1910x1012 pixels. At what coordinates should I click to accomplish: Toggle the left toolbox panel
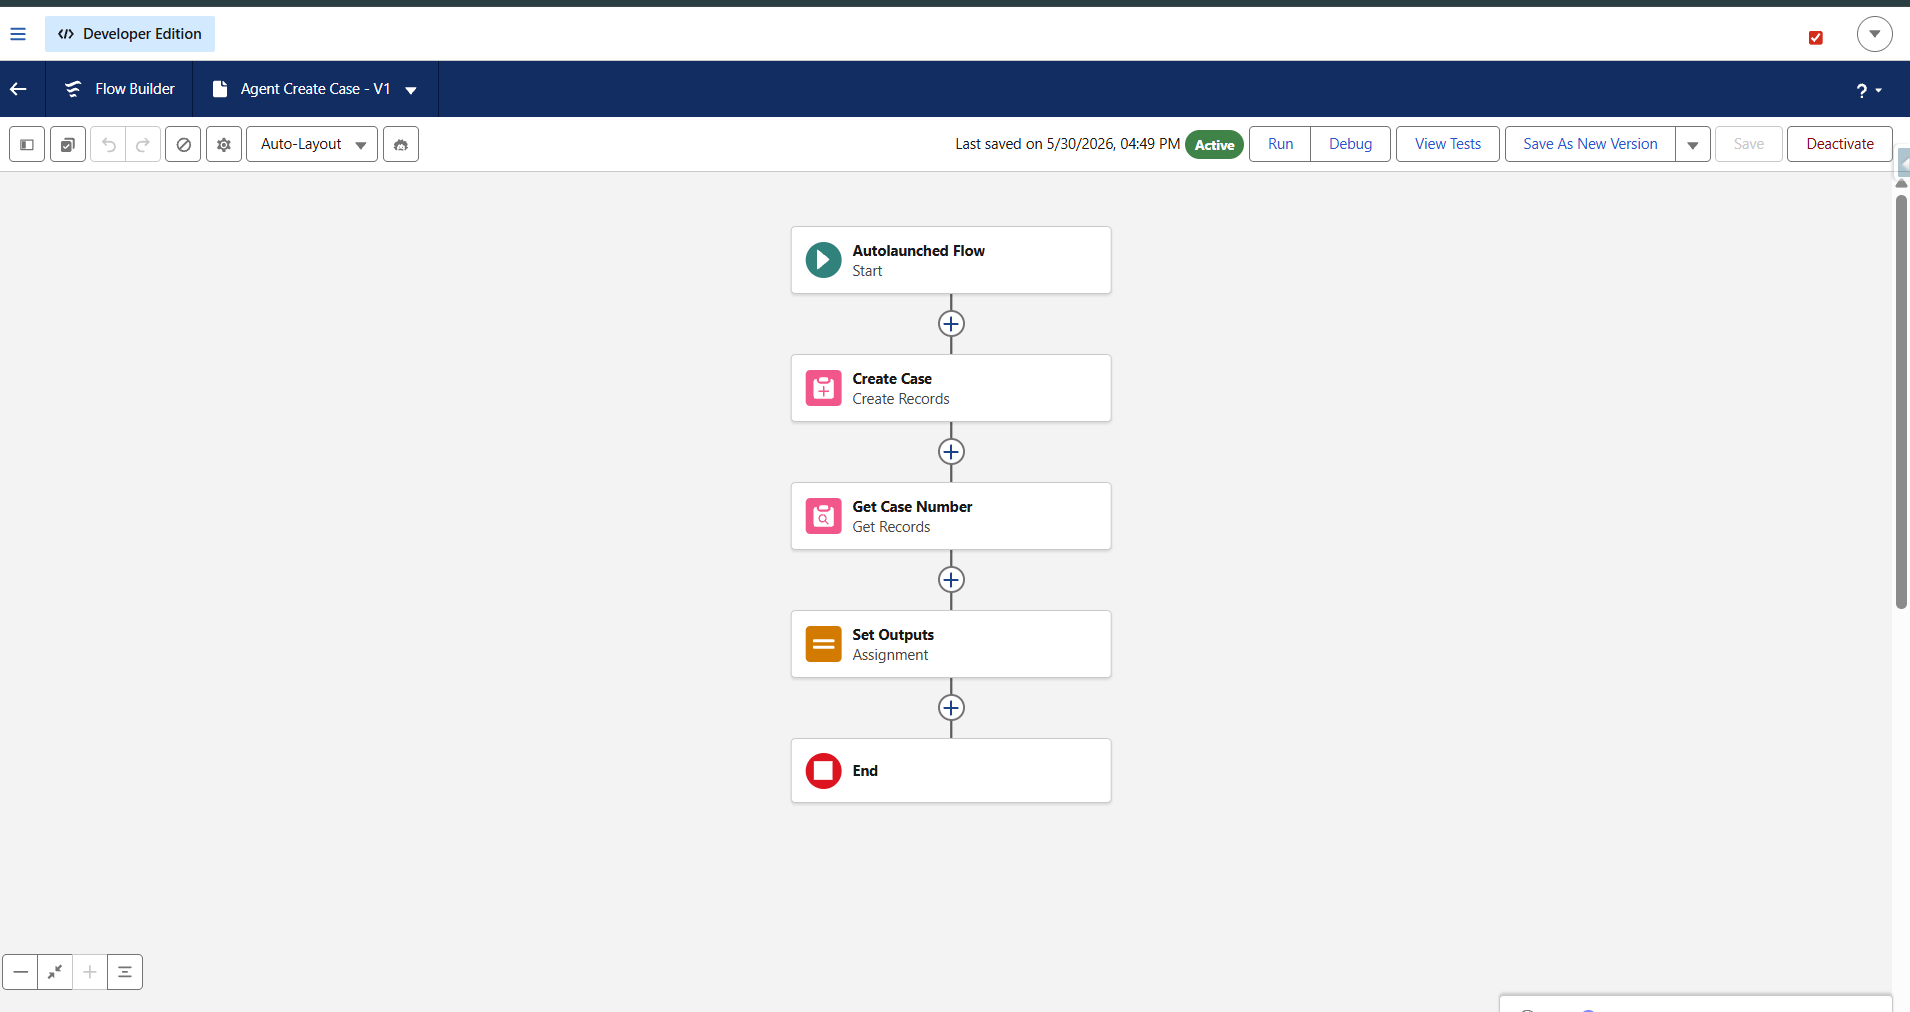27,144
